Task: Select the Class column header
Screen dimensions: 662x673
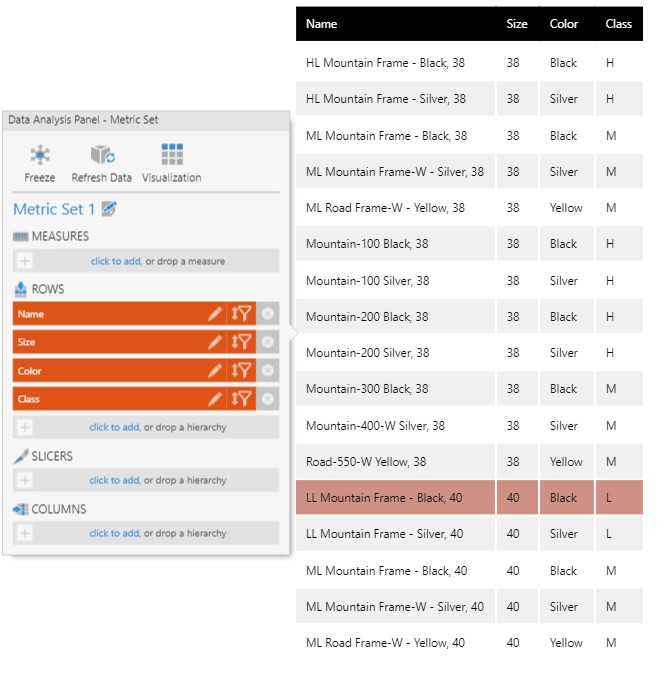Action: point(618,23)
